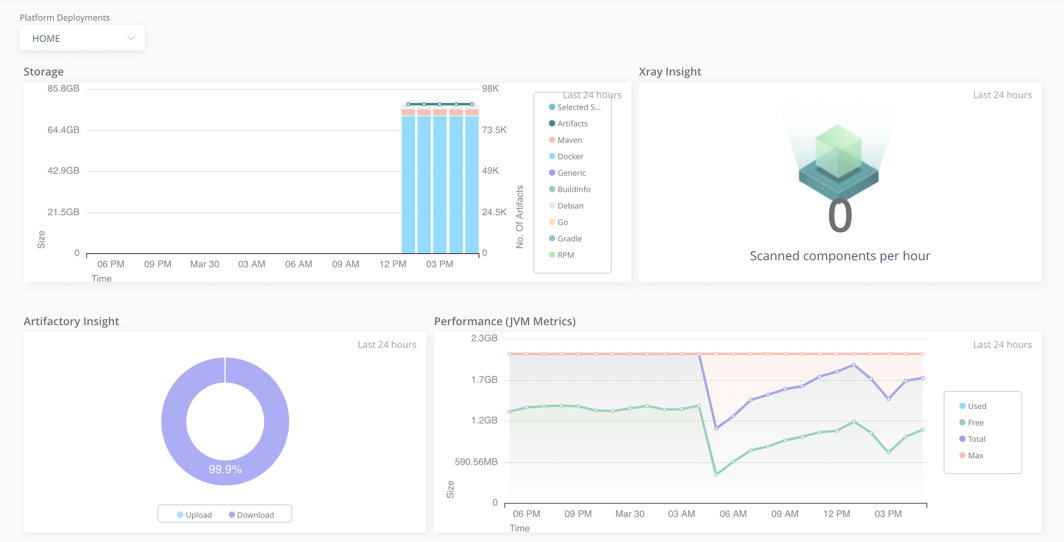This screenshot has width=1064, height=542.
Task: Toggle Maven series in Storage legend
Action: (569, 140)
